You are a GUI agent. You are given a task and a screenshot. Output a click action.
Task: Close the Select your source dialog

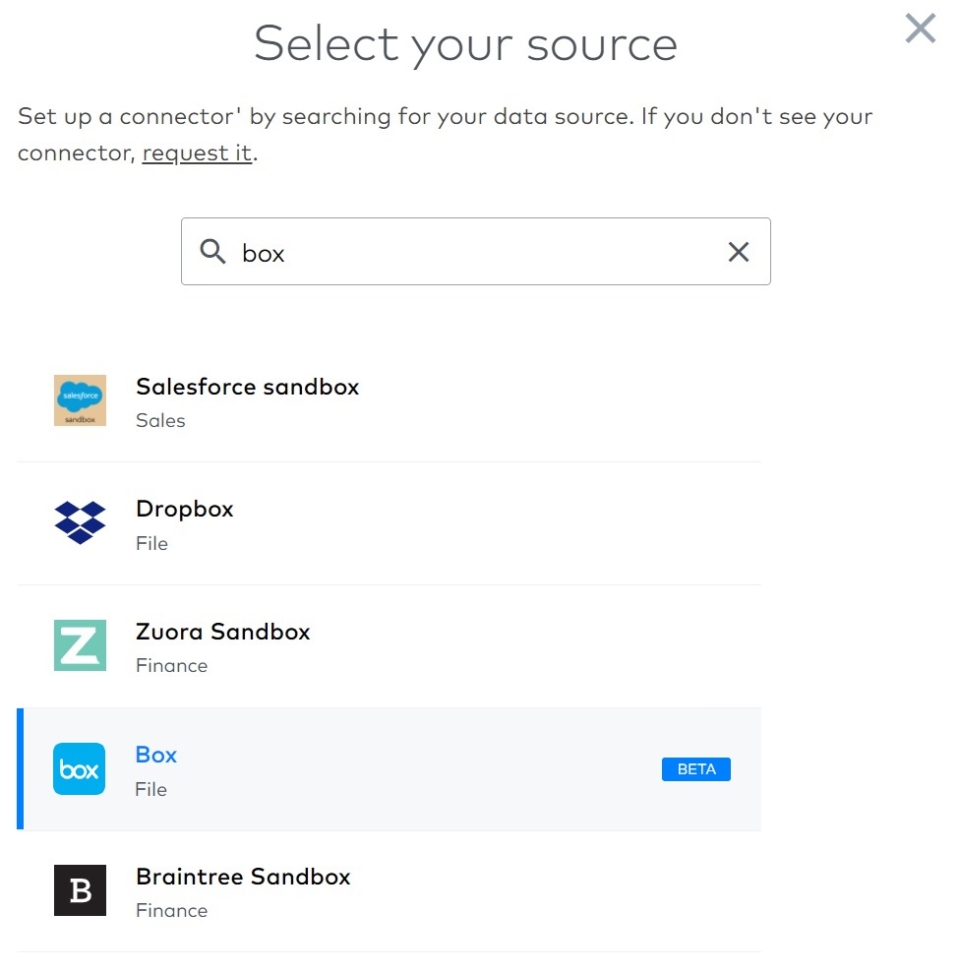[x=920, y=29]
